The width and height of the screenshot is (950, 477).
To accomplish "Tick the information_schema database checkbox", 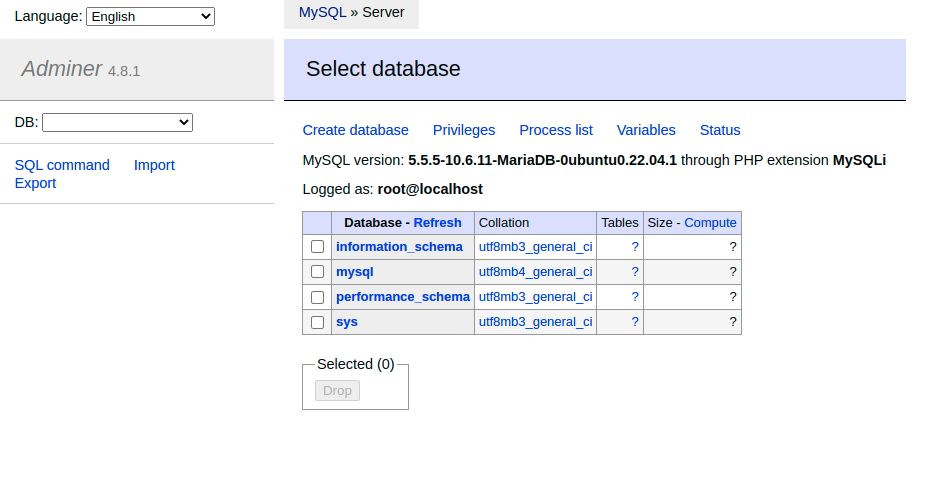I will pyautogui.click(x=317, y=247).
